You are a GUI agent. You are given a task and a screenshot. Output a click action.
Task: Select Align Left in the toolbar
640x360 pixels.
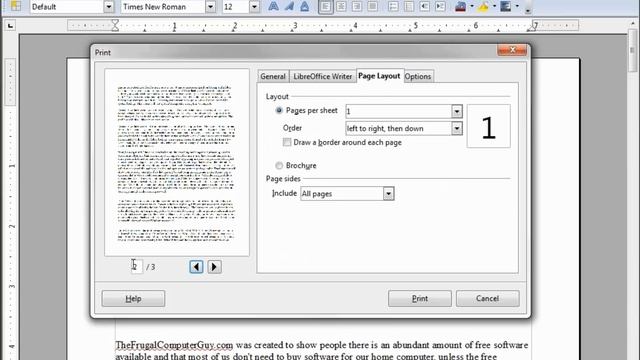click(x=325, y=7)
